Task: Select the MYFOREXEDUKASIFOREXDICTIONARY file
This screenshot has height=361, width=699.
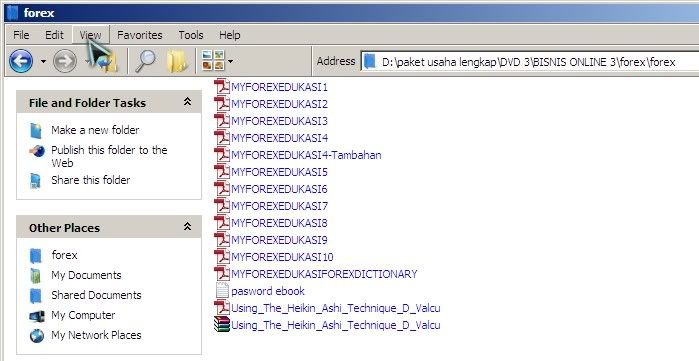Action: (324, 274)
